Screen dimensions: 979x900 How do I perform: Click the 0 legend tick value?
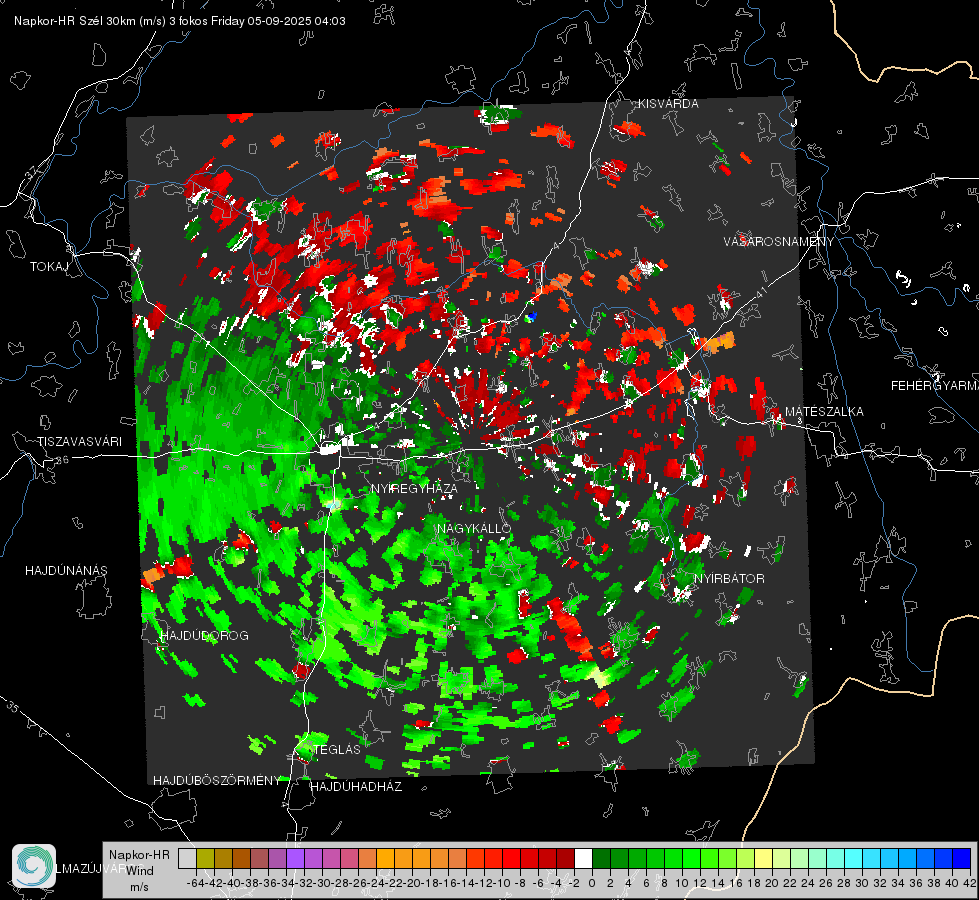593,883
